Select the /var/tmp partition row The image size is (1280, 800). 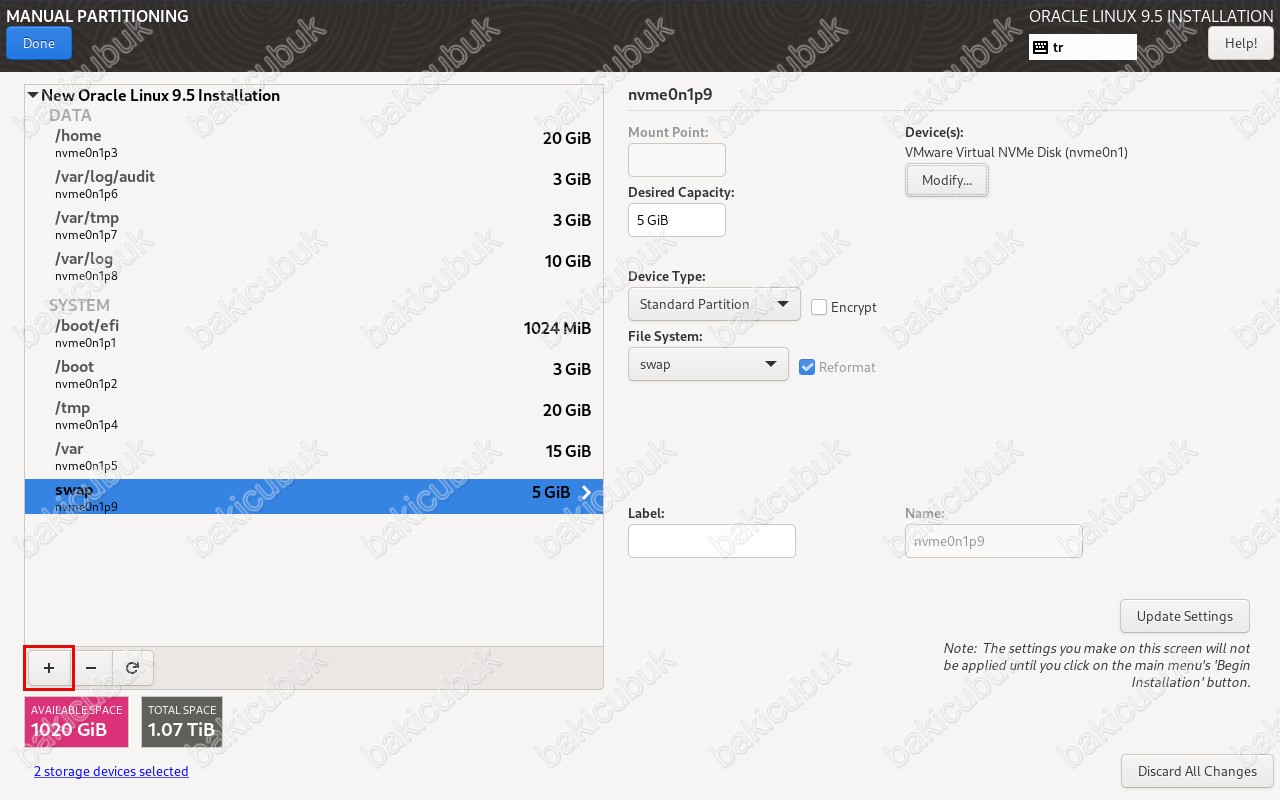coord(314,225)
